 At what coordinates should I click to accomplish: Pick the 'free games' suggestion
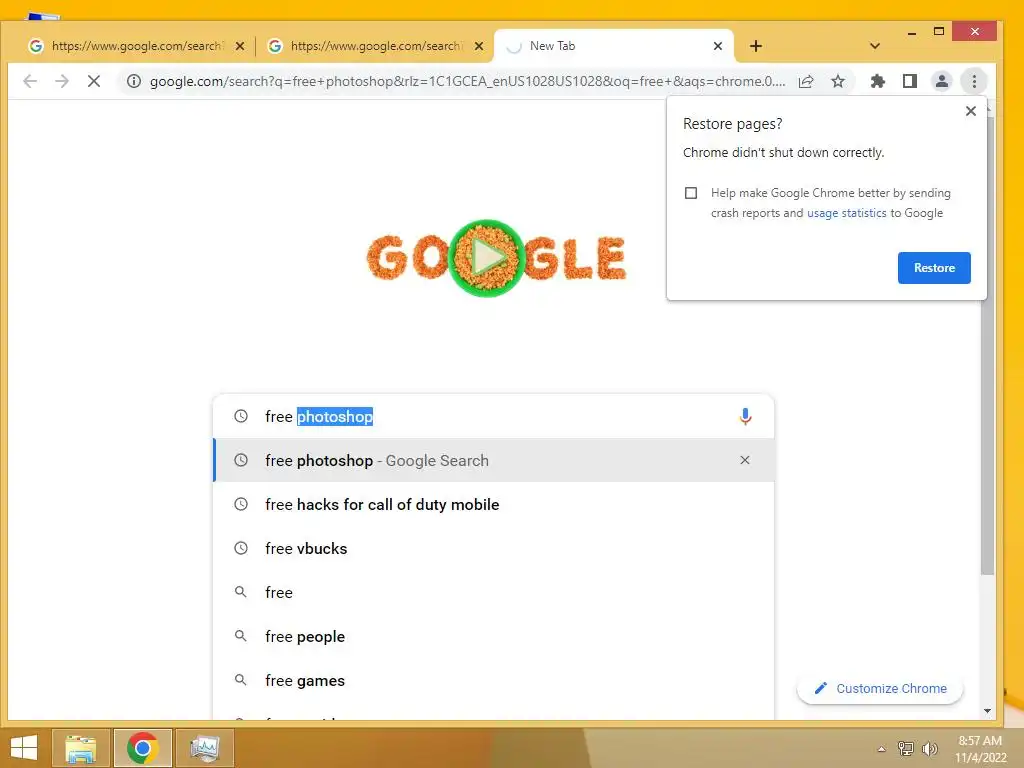494,680
